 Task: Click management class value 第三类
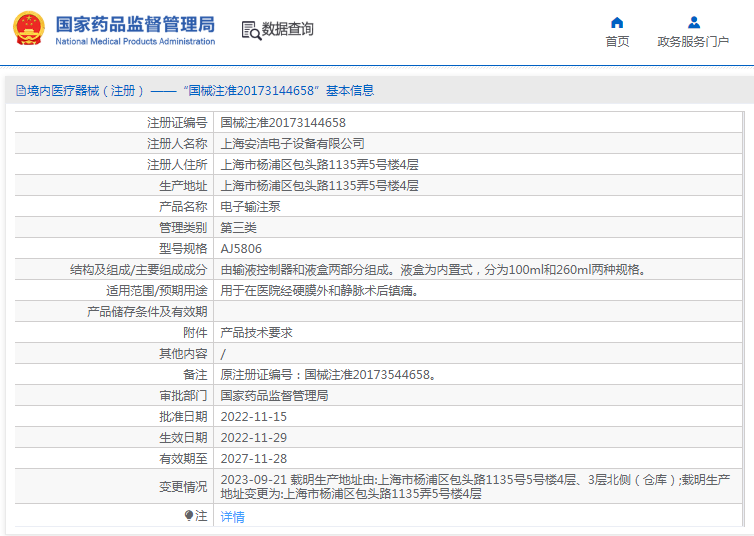pos(238,228)
